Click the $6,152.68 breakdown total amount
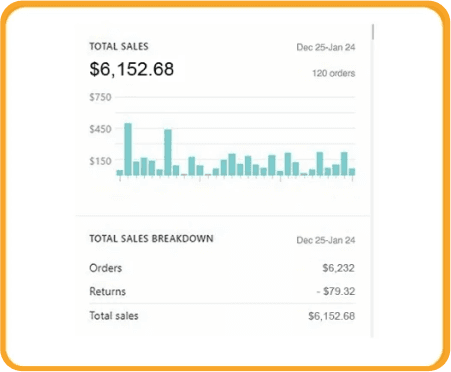 click(x=331, y=316)
